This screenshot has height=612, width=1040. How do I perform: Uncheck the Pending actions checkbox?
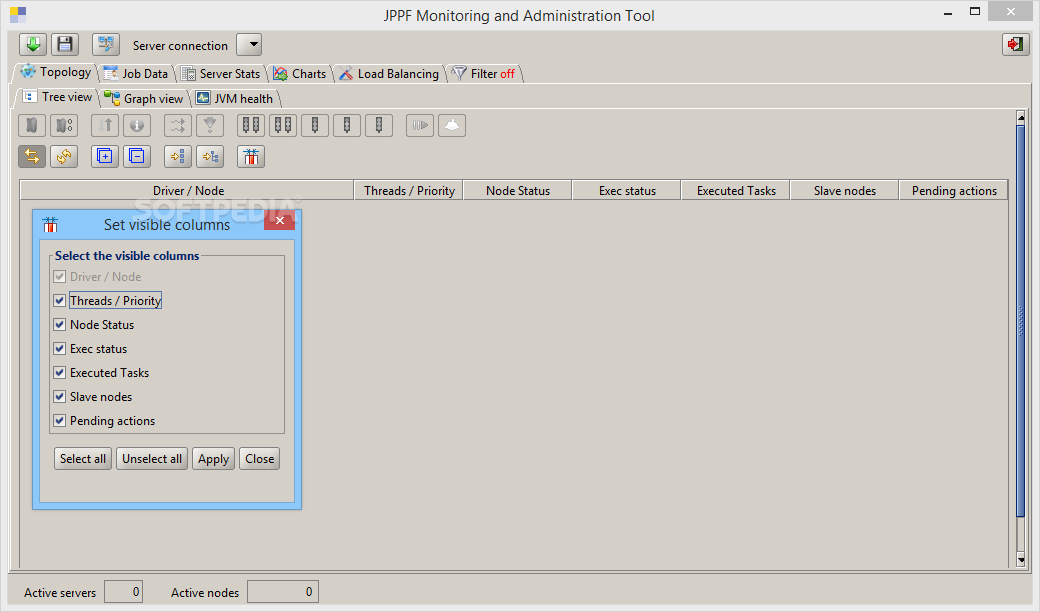60,420
